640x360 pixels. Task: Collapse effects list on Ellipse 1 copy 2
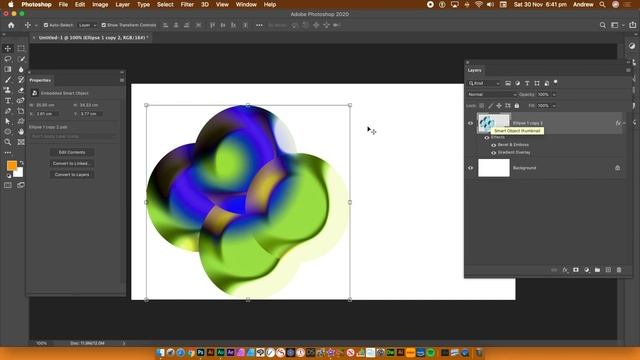(x=624, y=123)
